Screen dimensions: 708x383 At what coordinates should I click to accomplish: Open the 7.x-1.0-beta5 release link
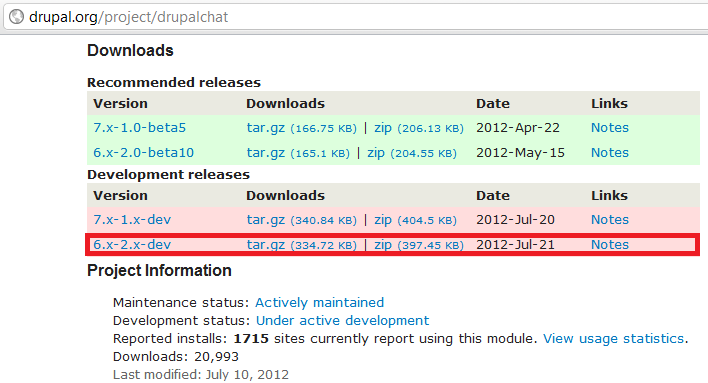(x=140, y=128)
